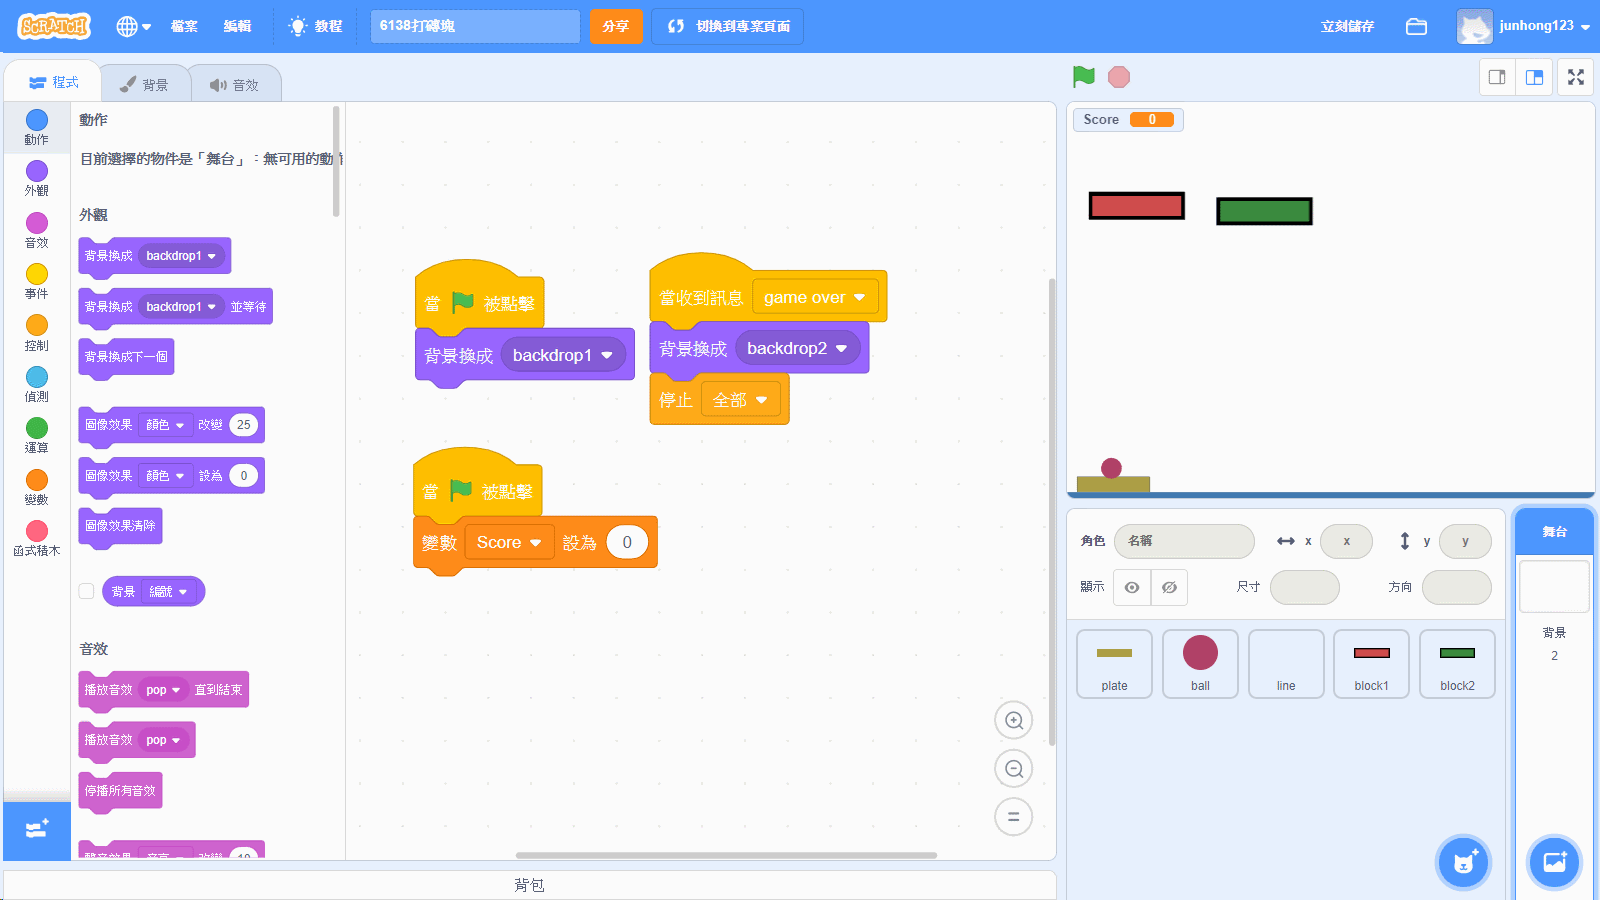Open pop dropdown in 播放音效 直到結束 block
This screenshot has width=1600, height=900.
click(x=163, y=690)
